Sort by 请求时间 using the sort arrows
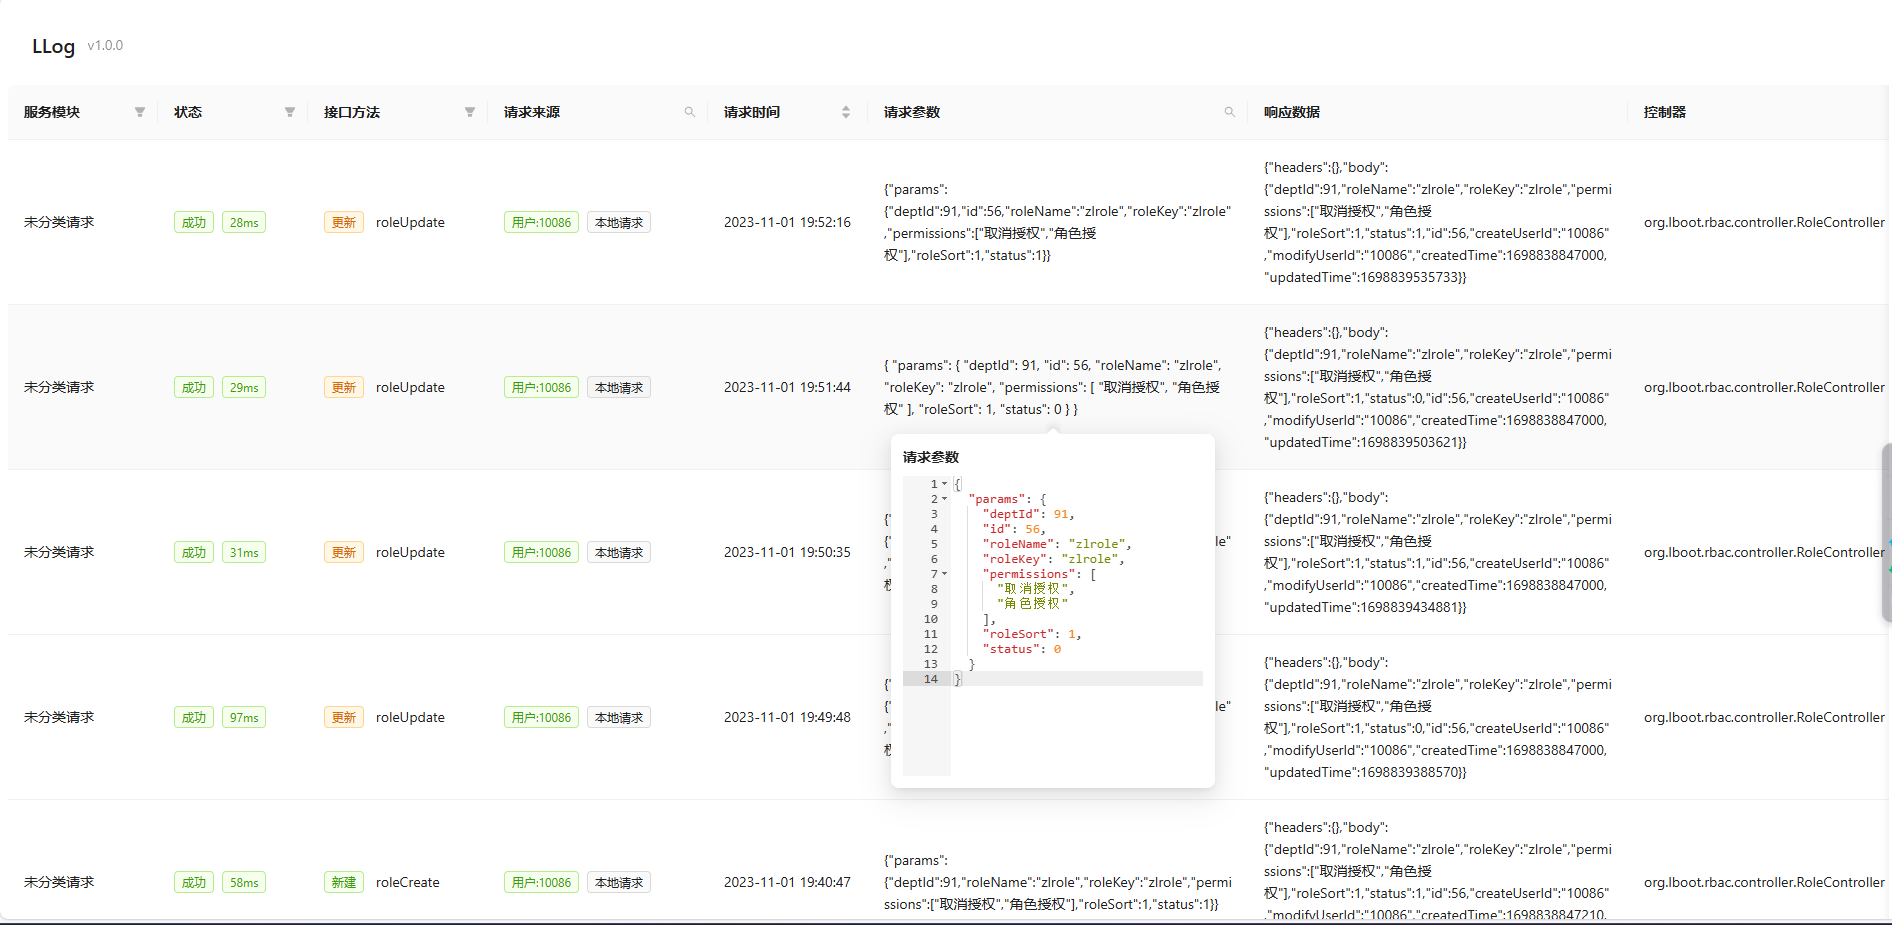Viewport: 1892px width, 925px height. click(846, 112)
